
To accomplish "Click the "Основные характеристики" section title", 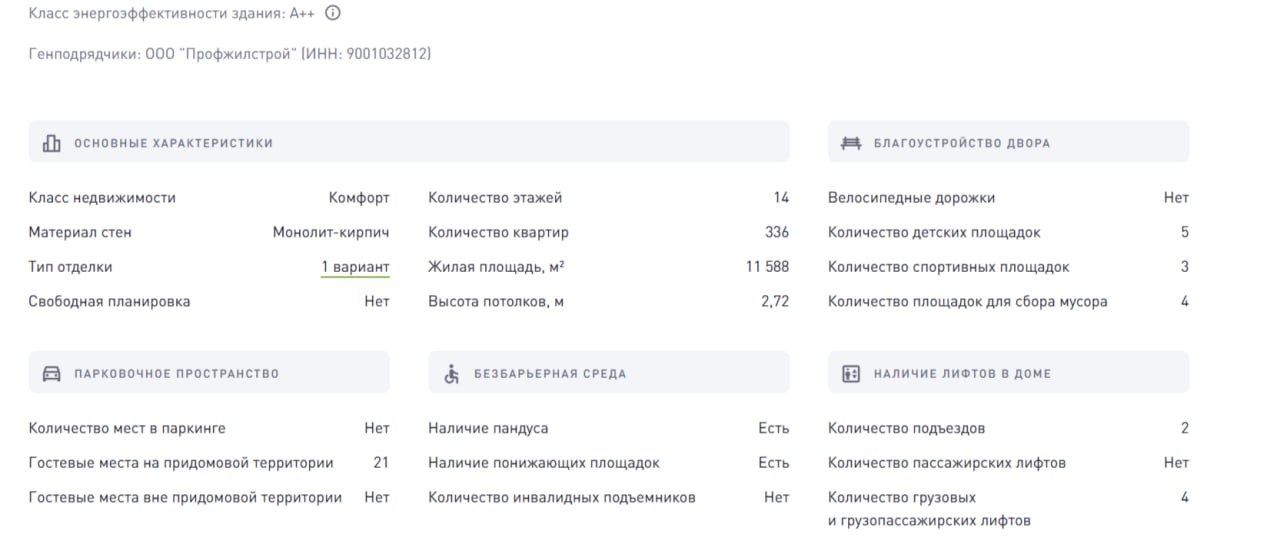I will [173, 143].
